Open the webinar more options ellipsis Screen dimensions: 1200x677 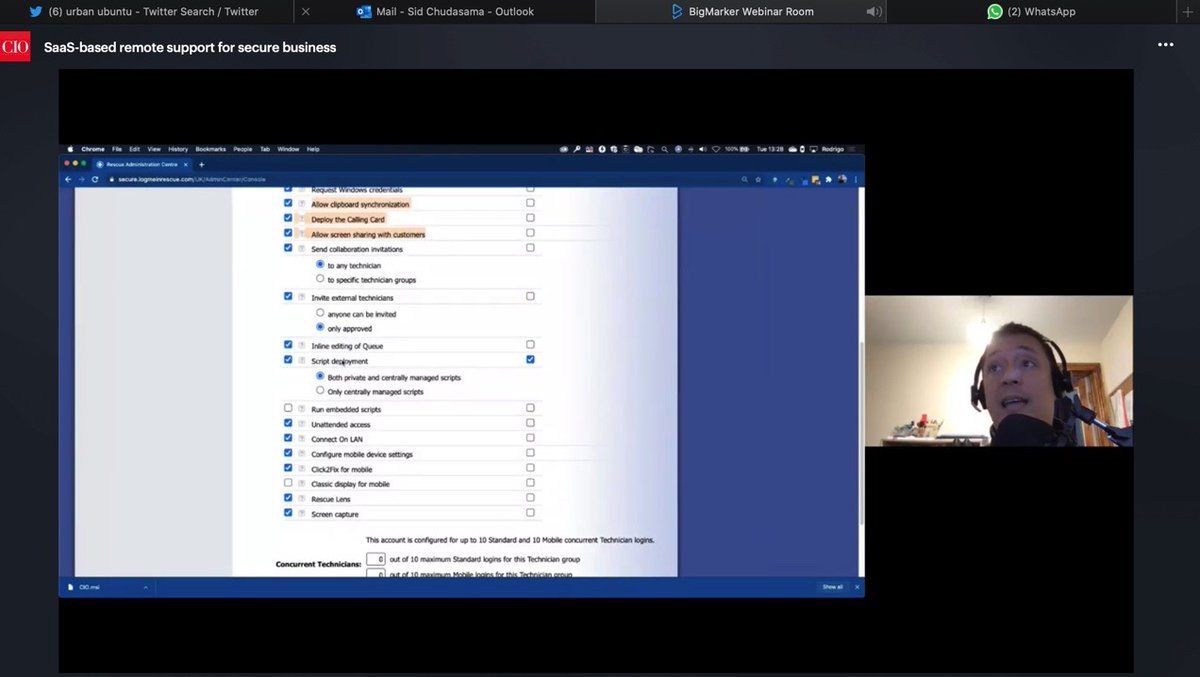point(1166,45)
